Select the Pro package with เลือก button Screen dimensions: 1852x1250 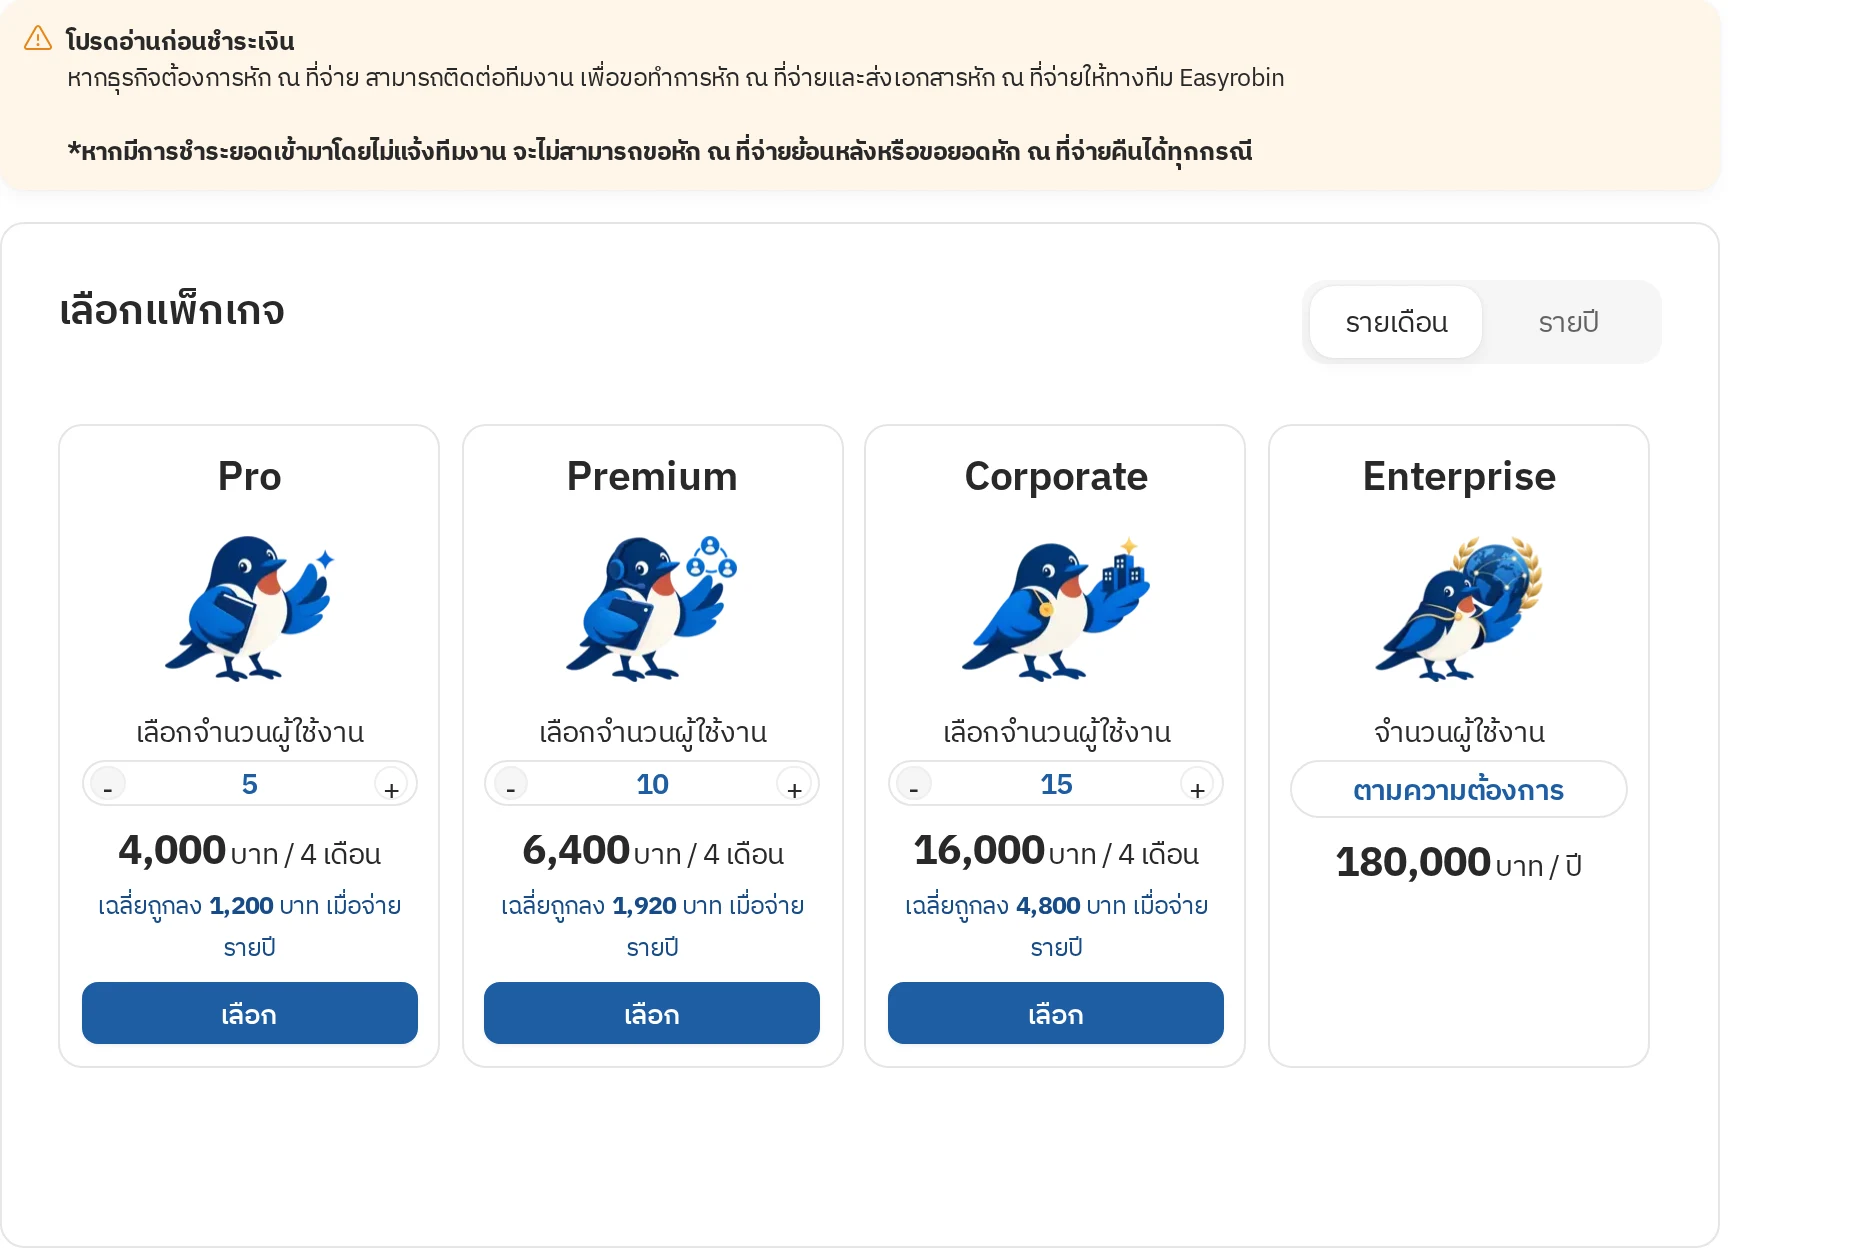tap(250, 1013)
